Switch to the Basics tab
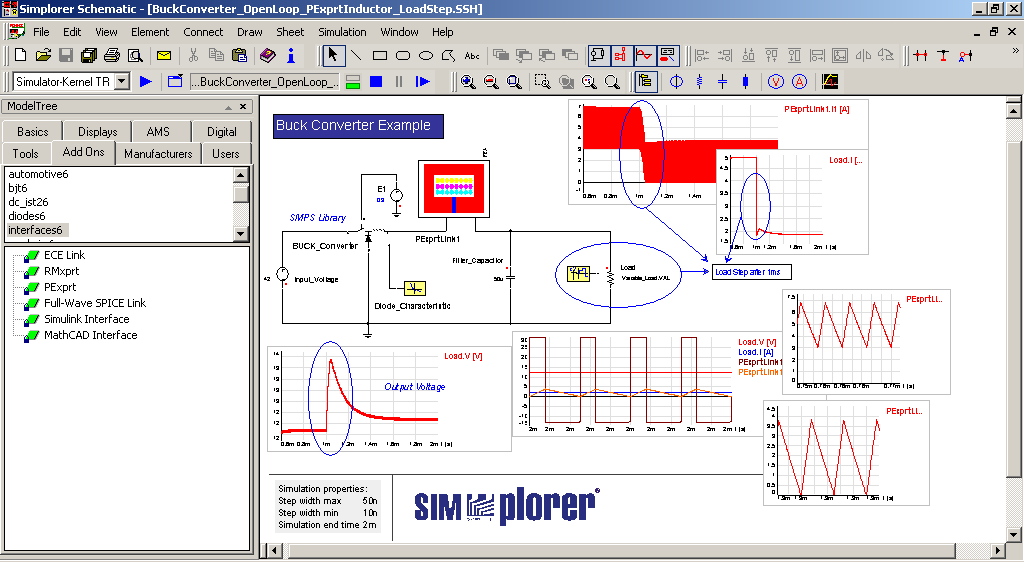 coord(33,132)
